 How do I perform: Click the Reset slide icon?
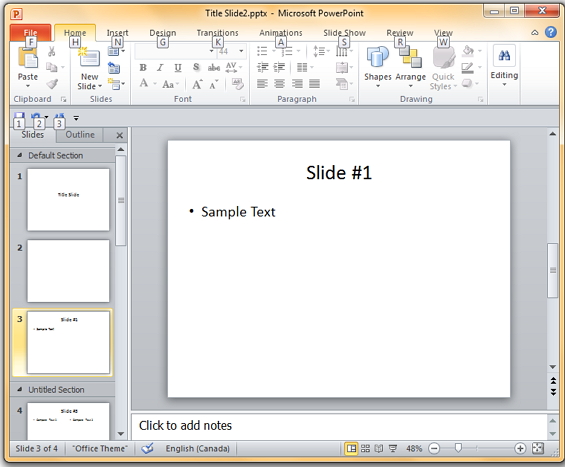click(x=114, y=67)
